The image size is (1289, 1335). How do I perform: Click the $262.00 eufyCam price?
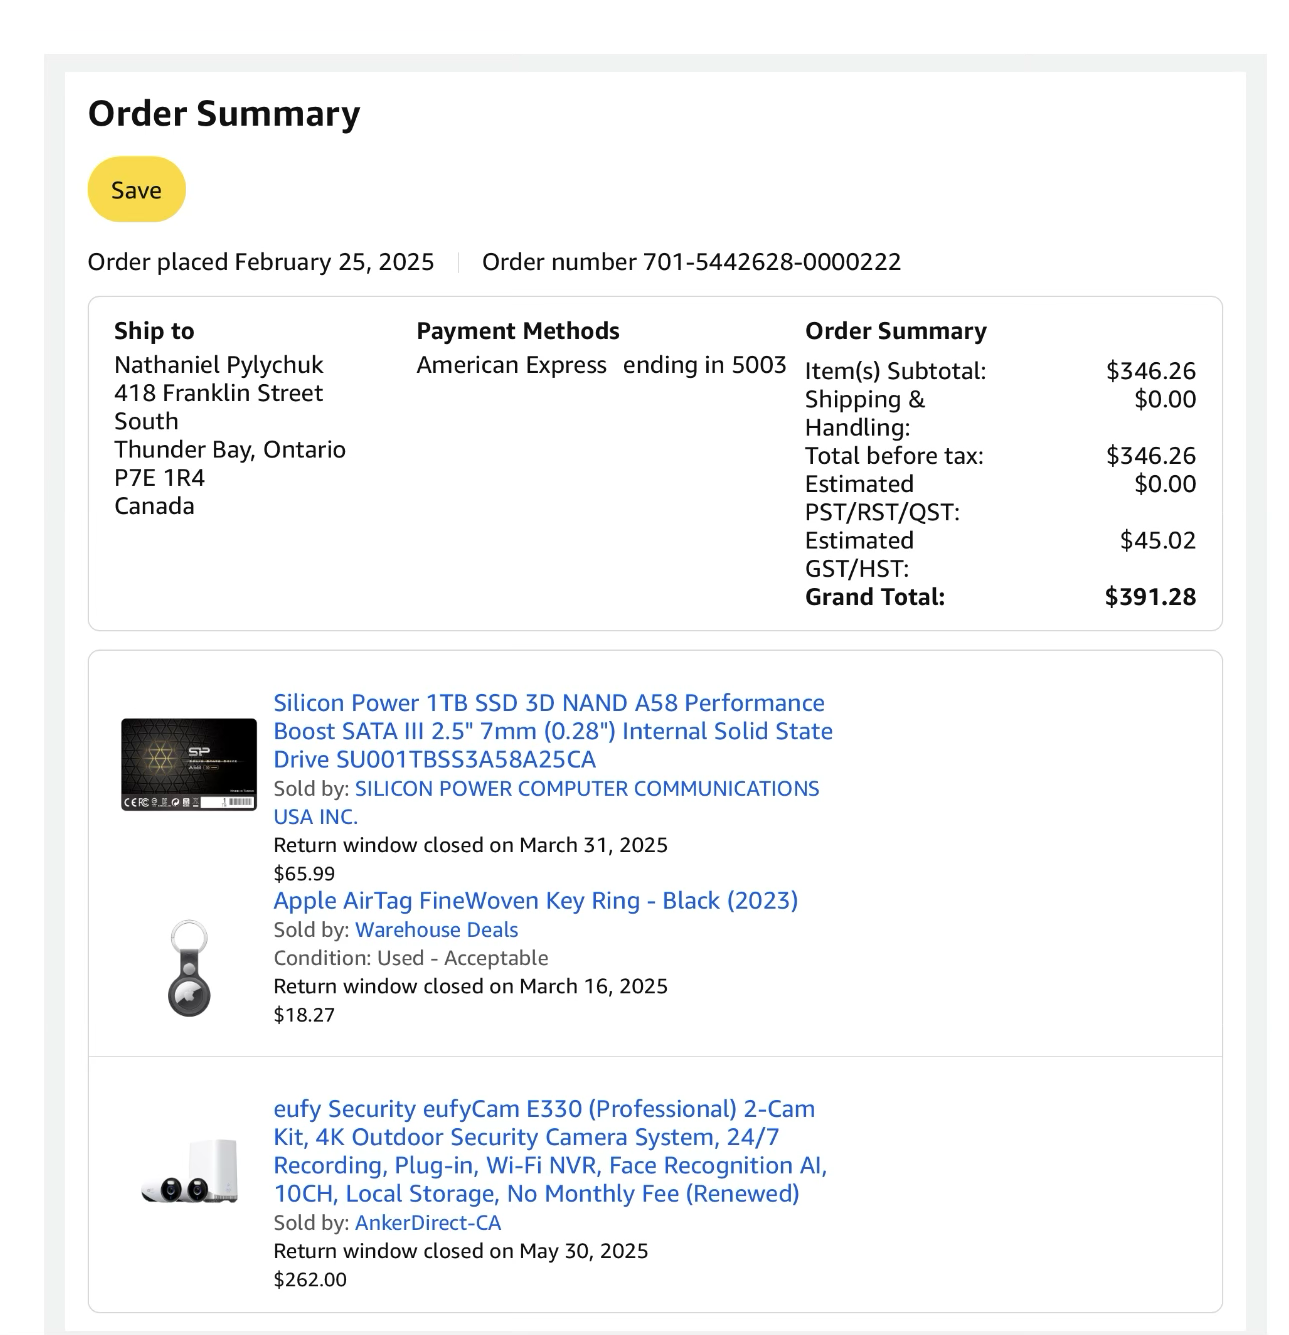310,1280
